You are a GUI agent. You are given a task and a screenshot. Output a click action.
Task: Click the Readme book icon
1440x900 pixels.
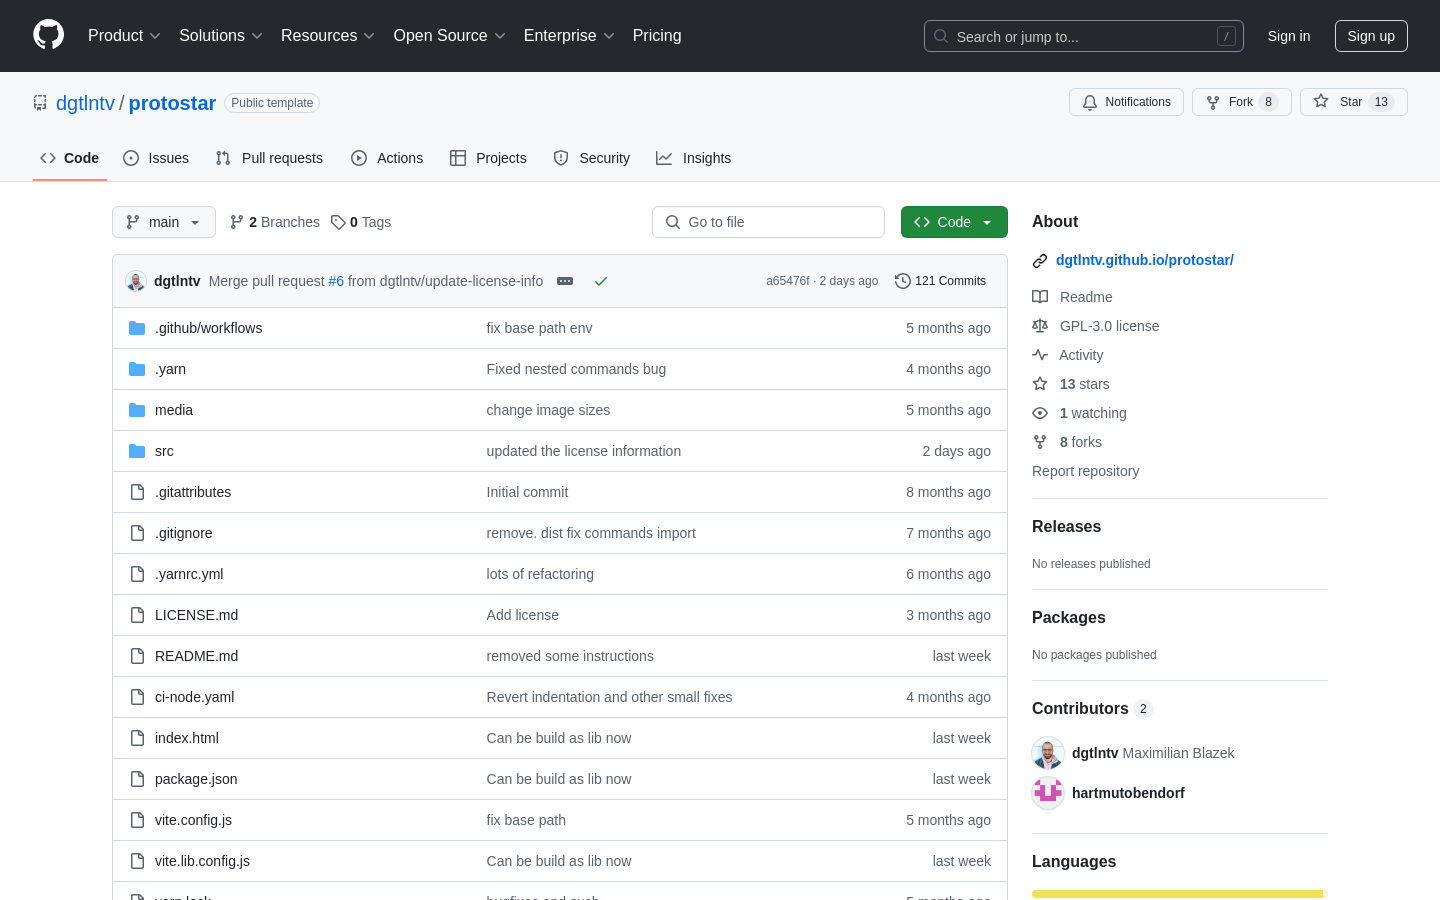1040,297
